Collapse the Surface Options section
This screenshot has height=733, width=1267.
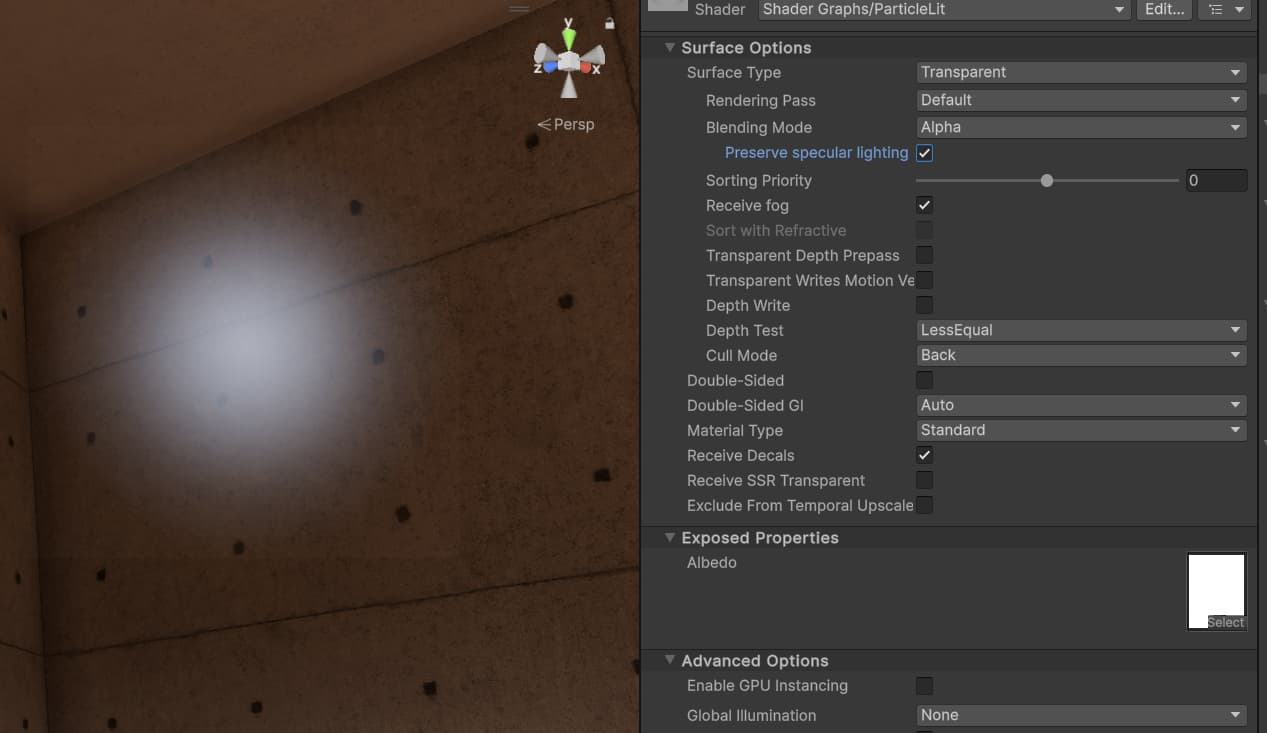(x=669, y=47)
